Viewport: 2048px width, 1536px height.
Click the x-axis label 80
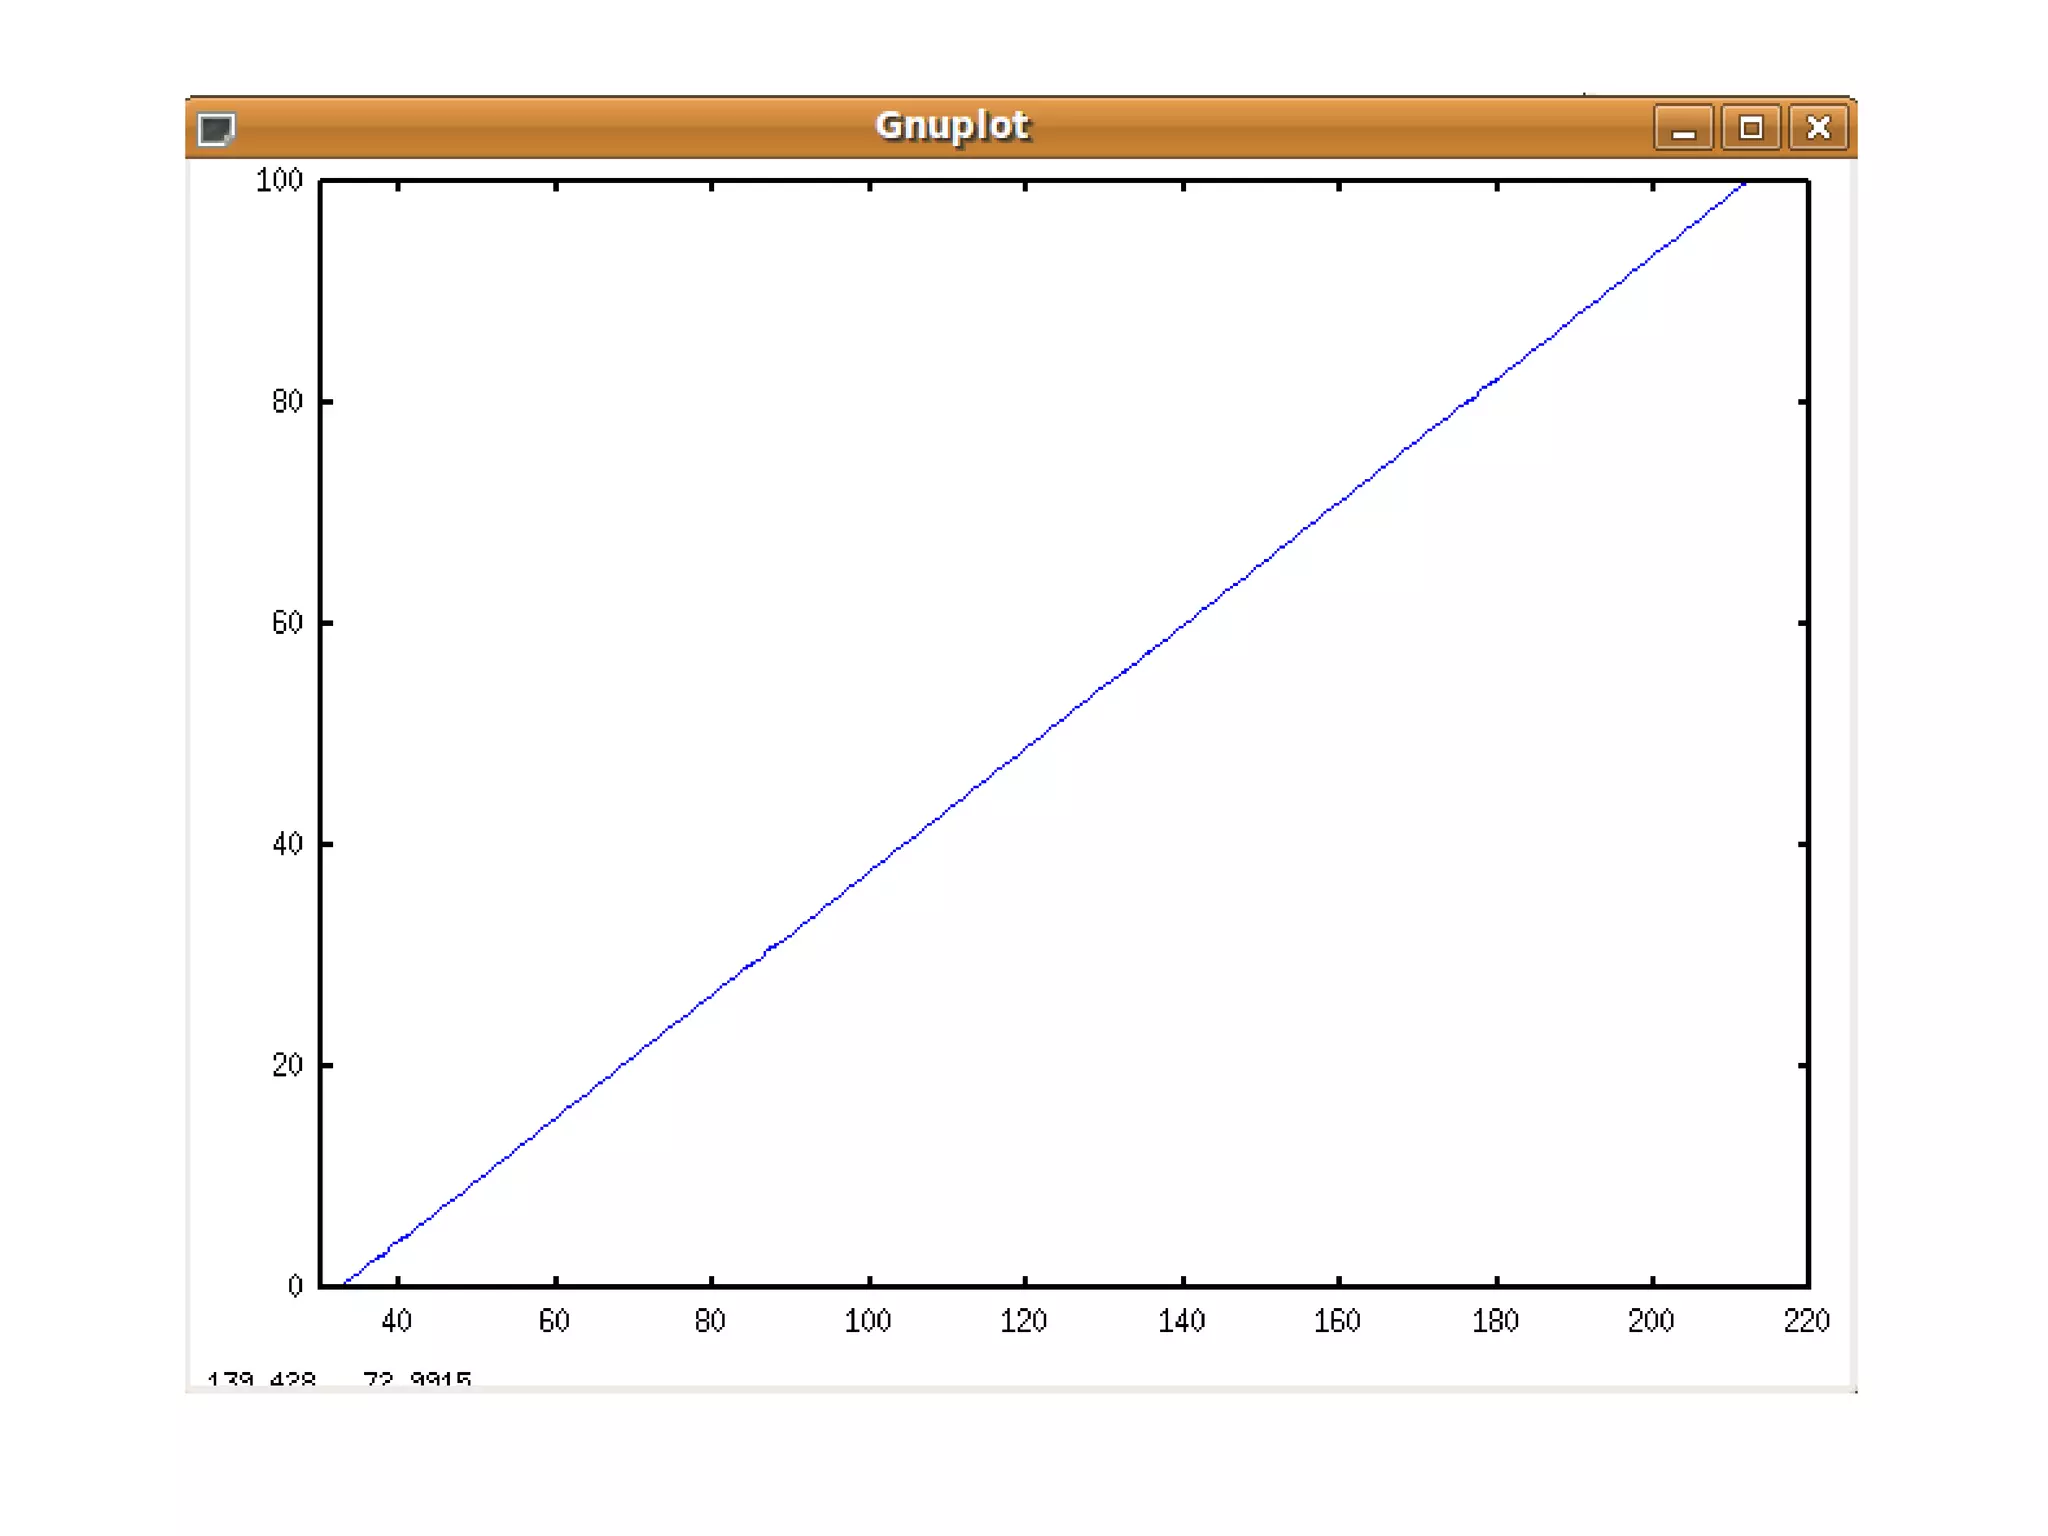[x=710, y=1321]
